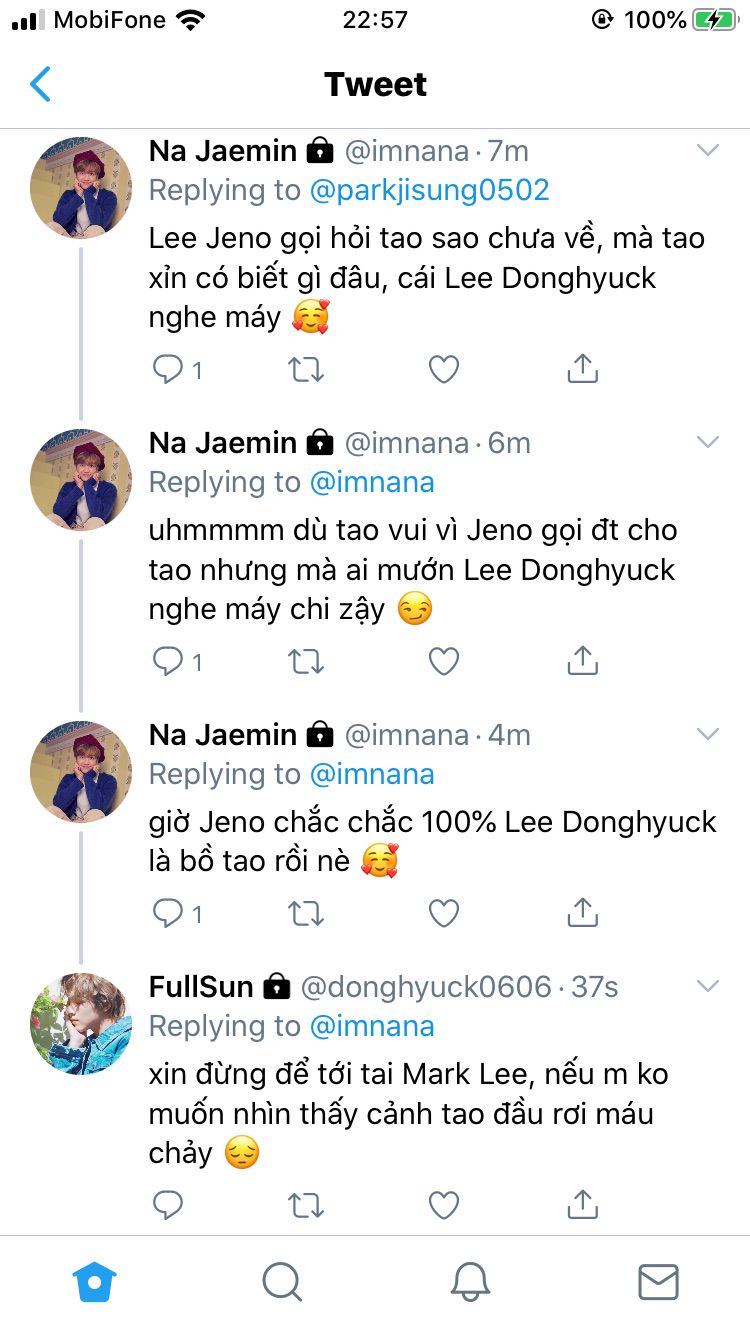Open options chevron on 6m tweet
750x1334 pixels.
707,443
